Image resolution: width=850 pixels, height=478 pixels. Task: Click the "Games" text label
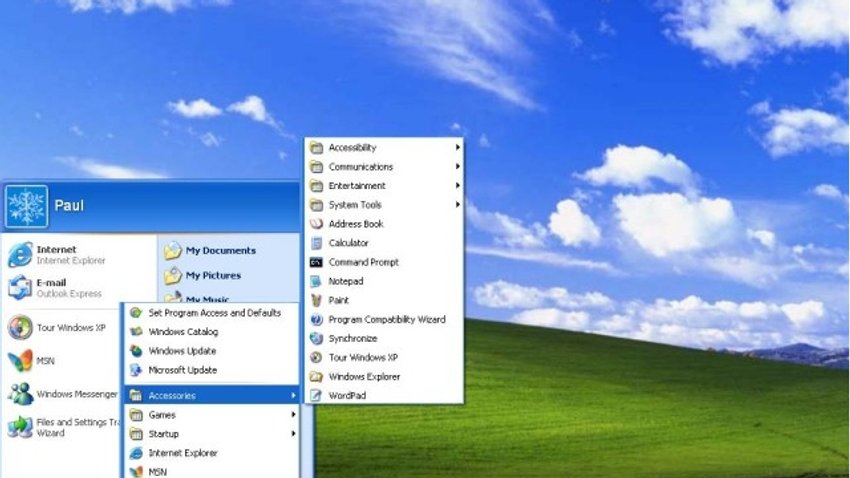click(162, 415)
